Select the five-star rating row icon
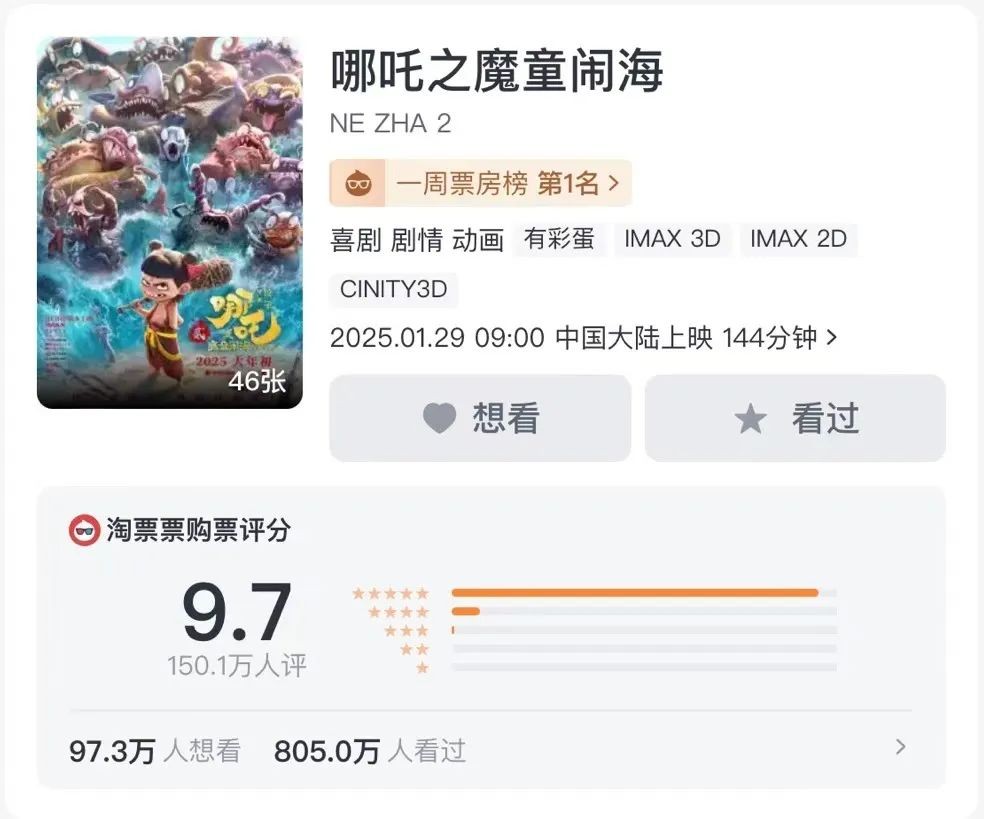The width and height of the screenshot is (984, 819). pos(390,593)
